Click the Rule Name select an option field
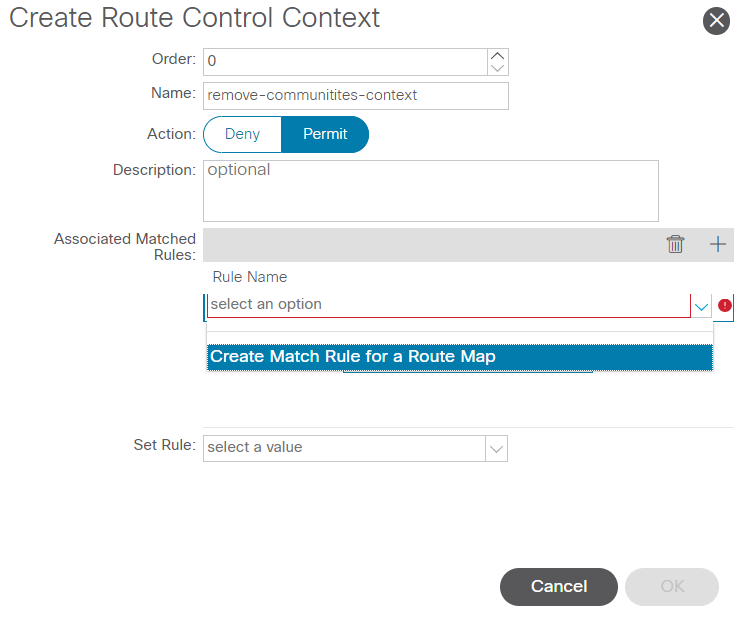Viewport: 741px width, 617px height. 448,304
